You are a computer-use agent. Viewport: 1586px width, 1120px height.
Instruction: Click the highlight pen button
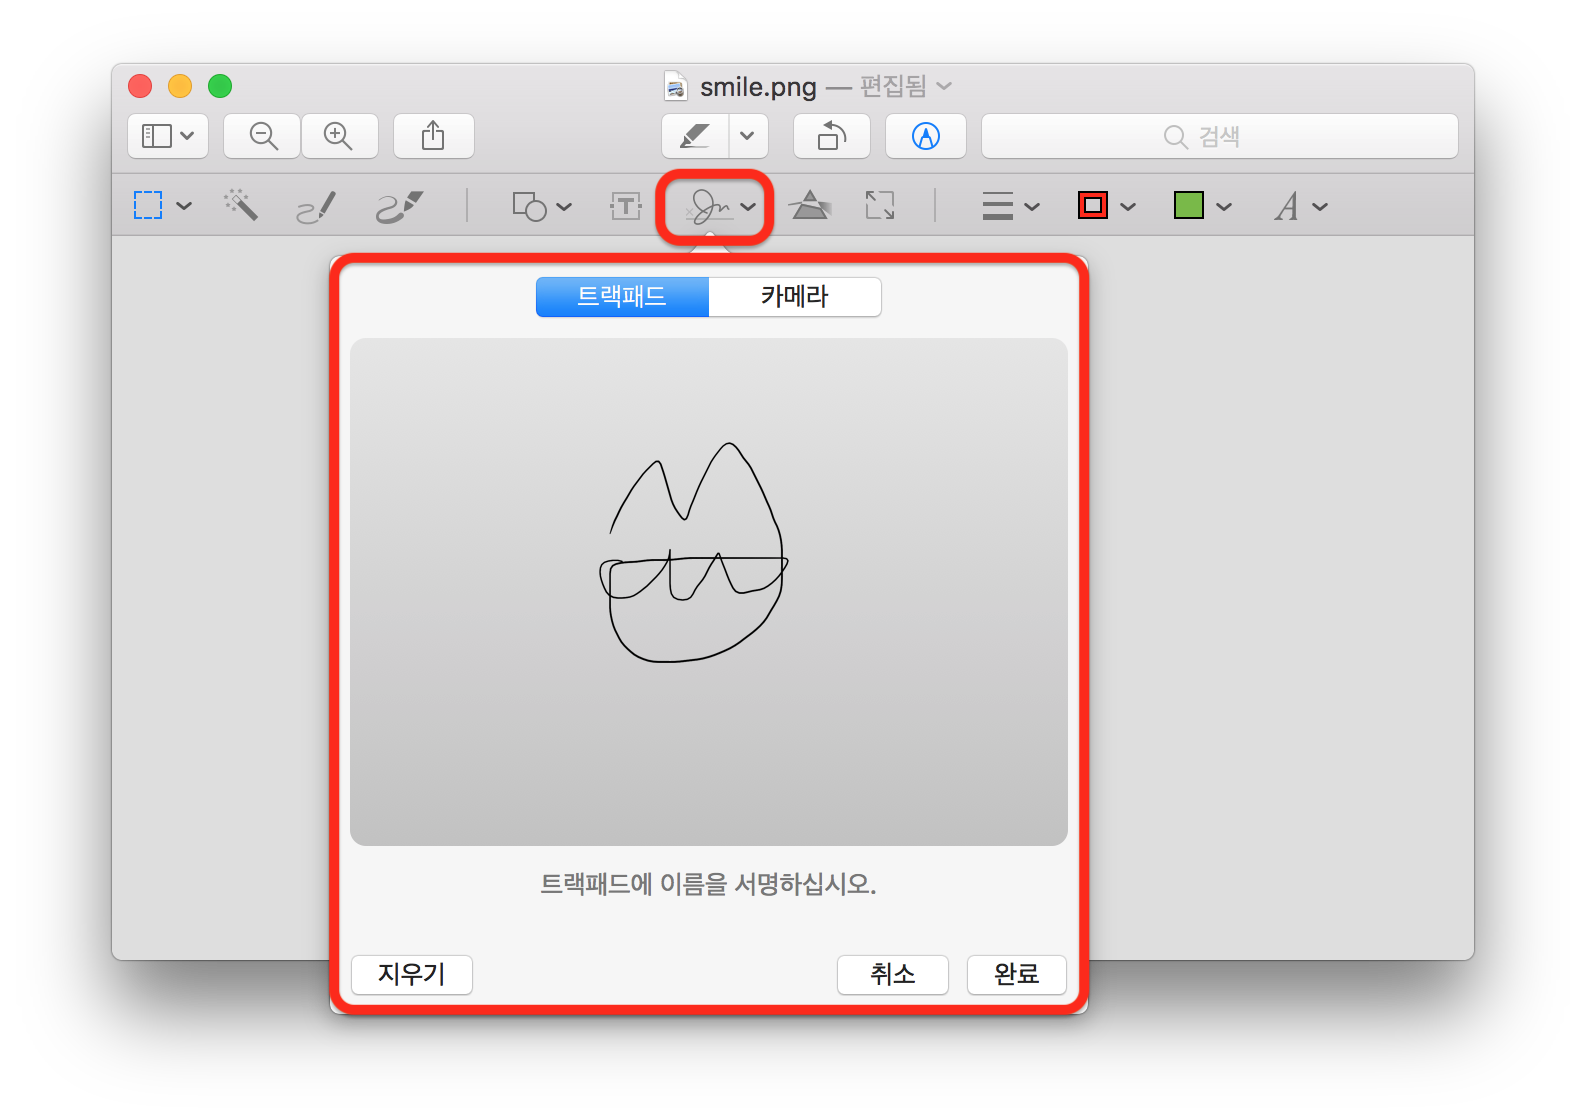(695, 136)
